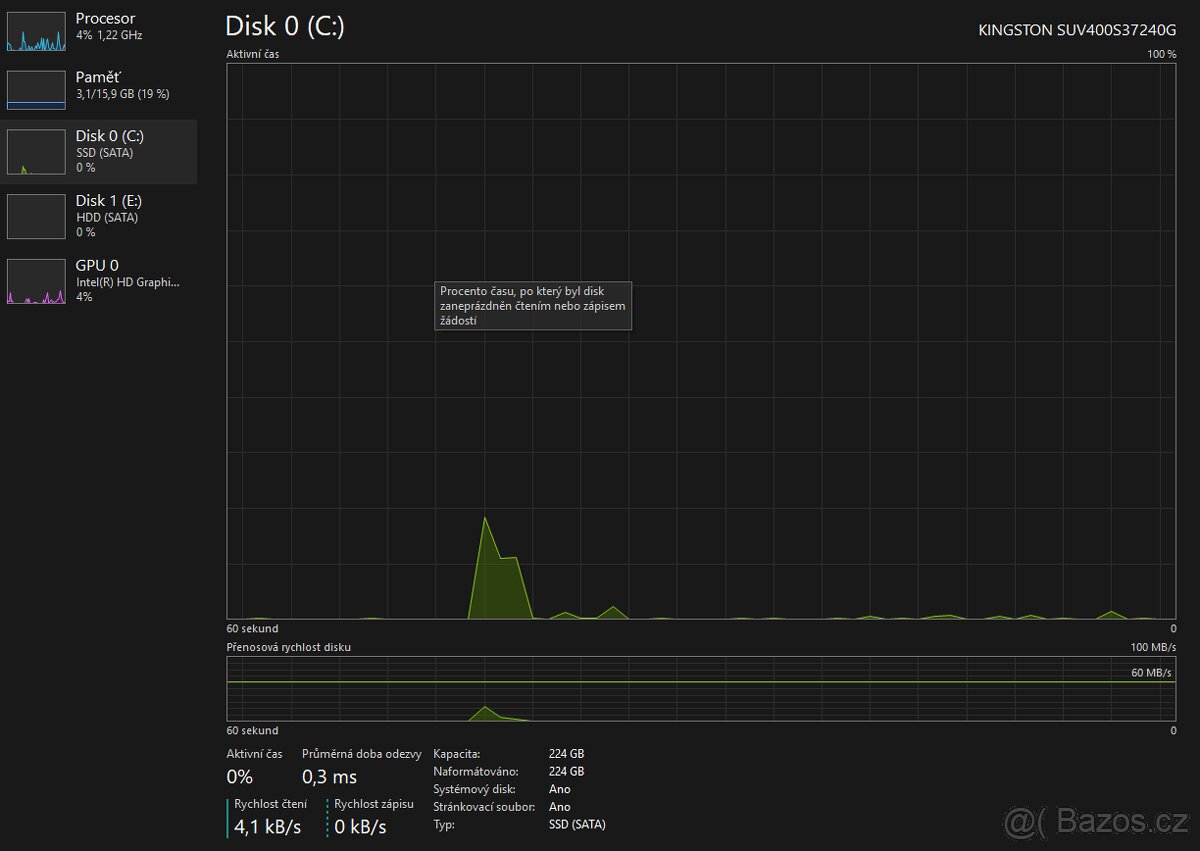The width and height of the screenshot is (1200, 851).
Task: Click the Disk 0 (C:) sidebar graph thumbnail
Action: pyautogui.click(x=36, y=152)
